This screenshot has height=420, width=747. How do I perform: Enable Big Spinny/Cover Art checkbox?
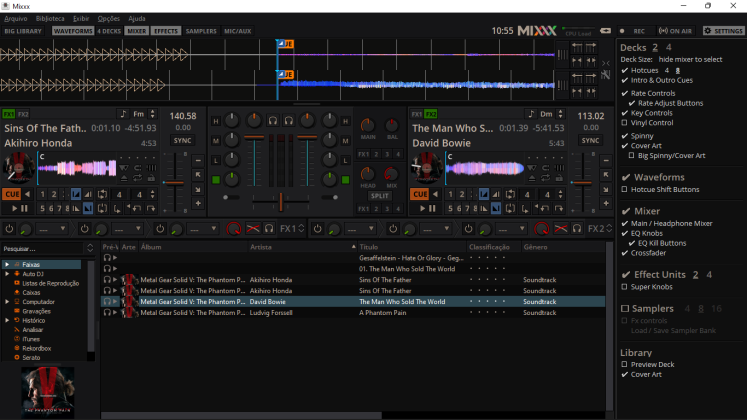[x=631, y=156]
